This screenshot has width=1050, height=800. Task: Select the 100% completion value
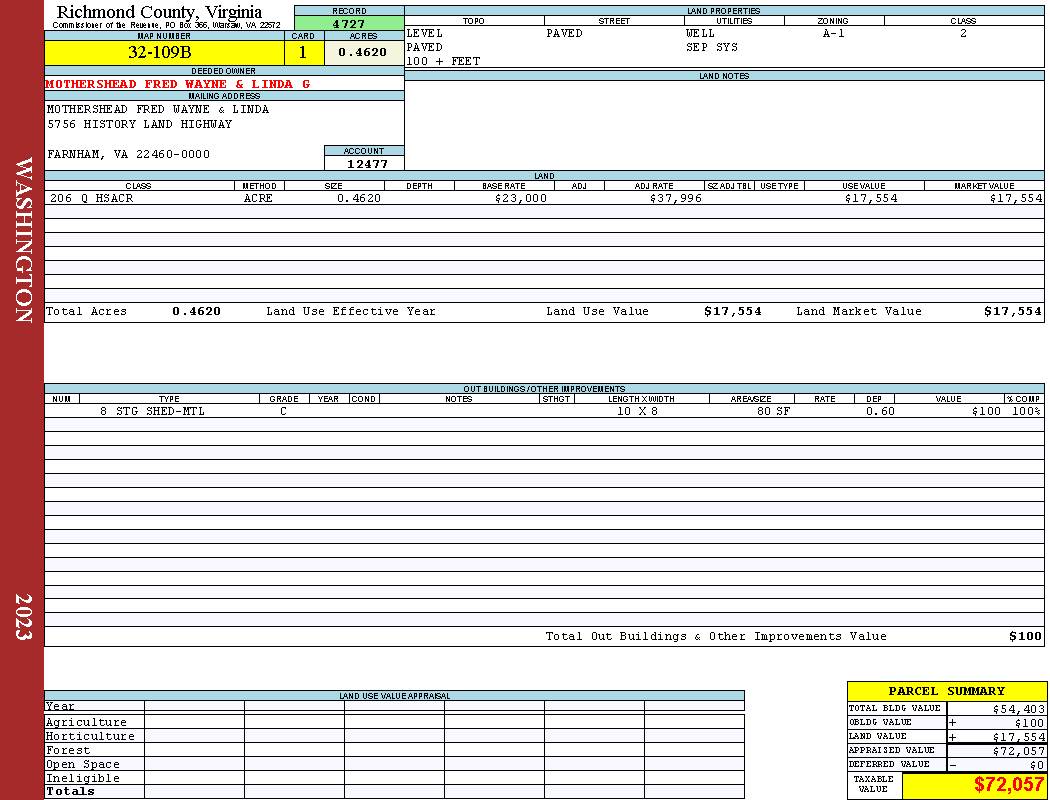(1027, 411)
